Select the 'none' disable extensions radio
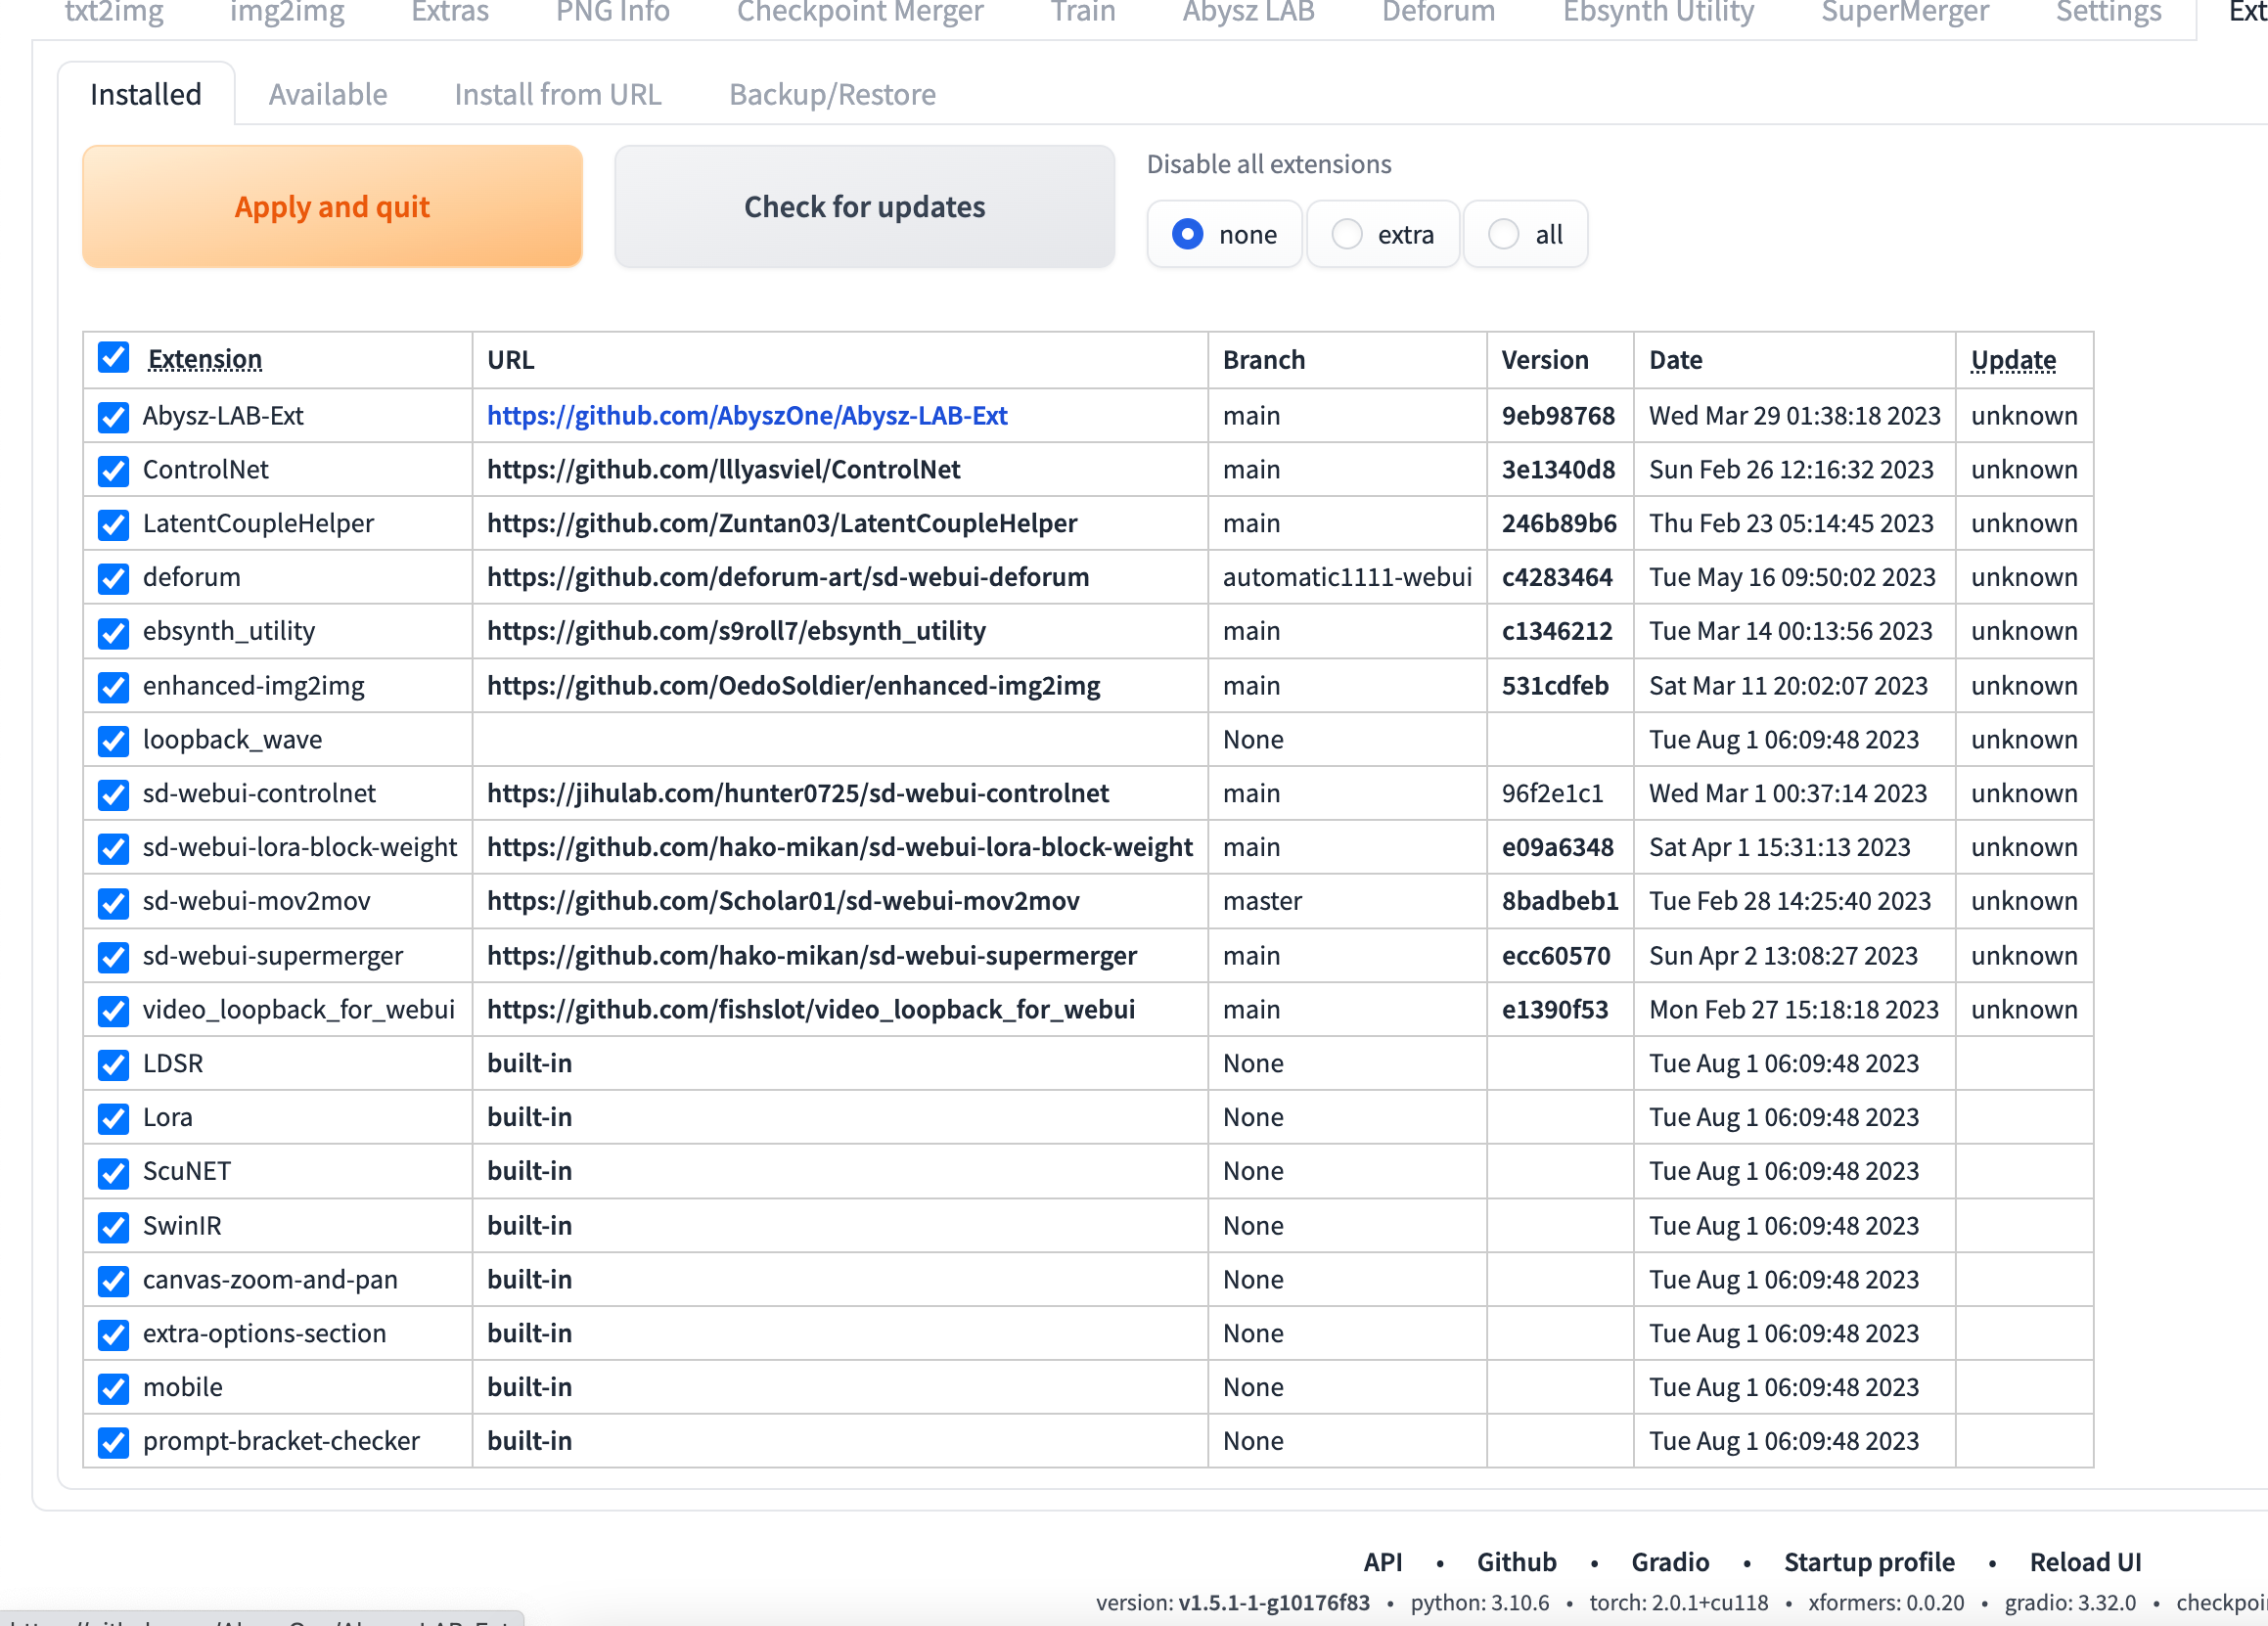Viewport: 2268px width, 1626px height. point(1187,233)
